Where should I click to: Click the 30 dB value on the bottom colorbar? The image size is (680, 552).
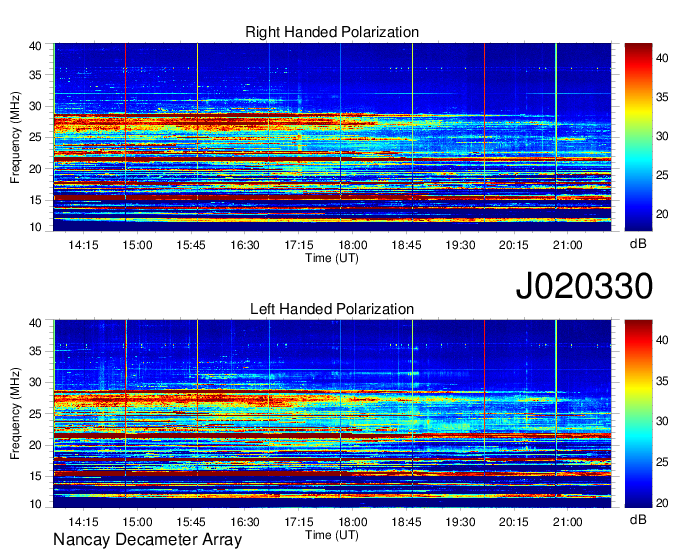(662, 421)
